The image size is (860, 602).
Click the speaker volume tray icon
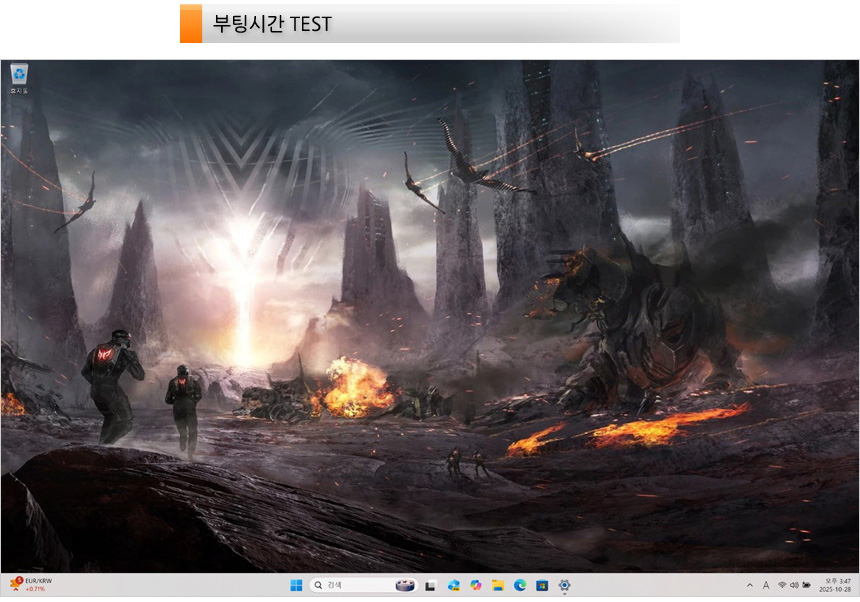[794, 585]
